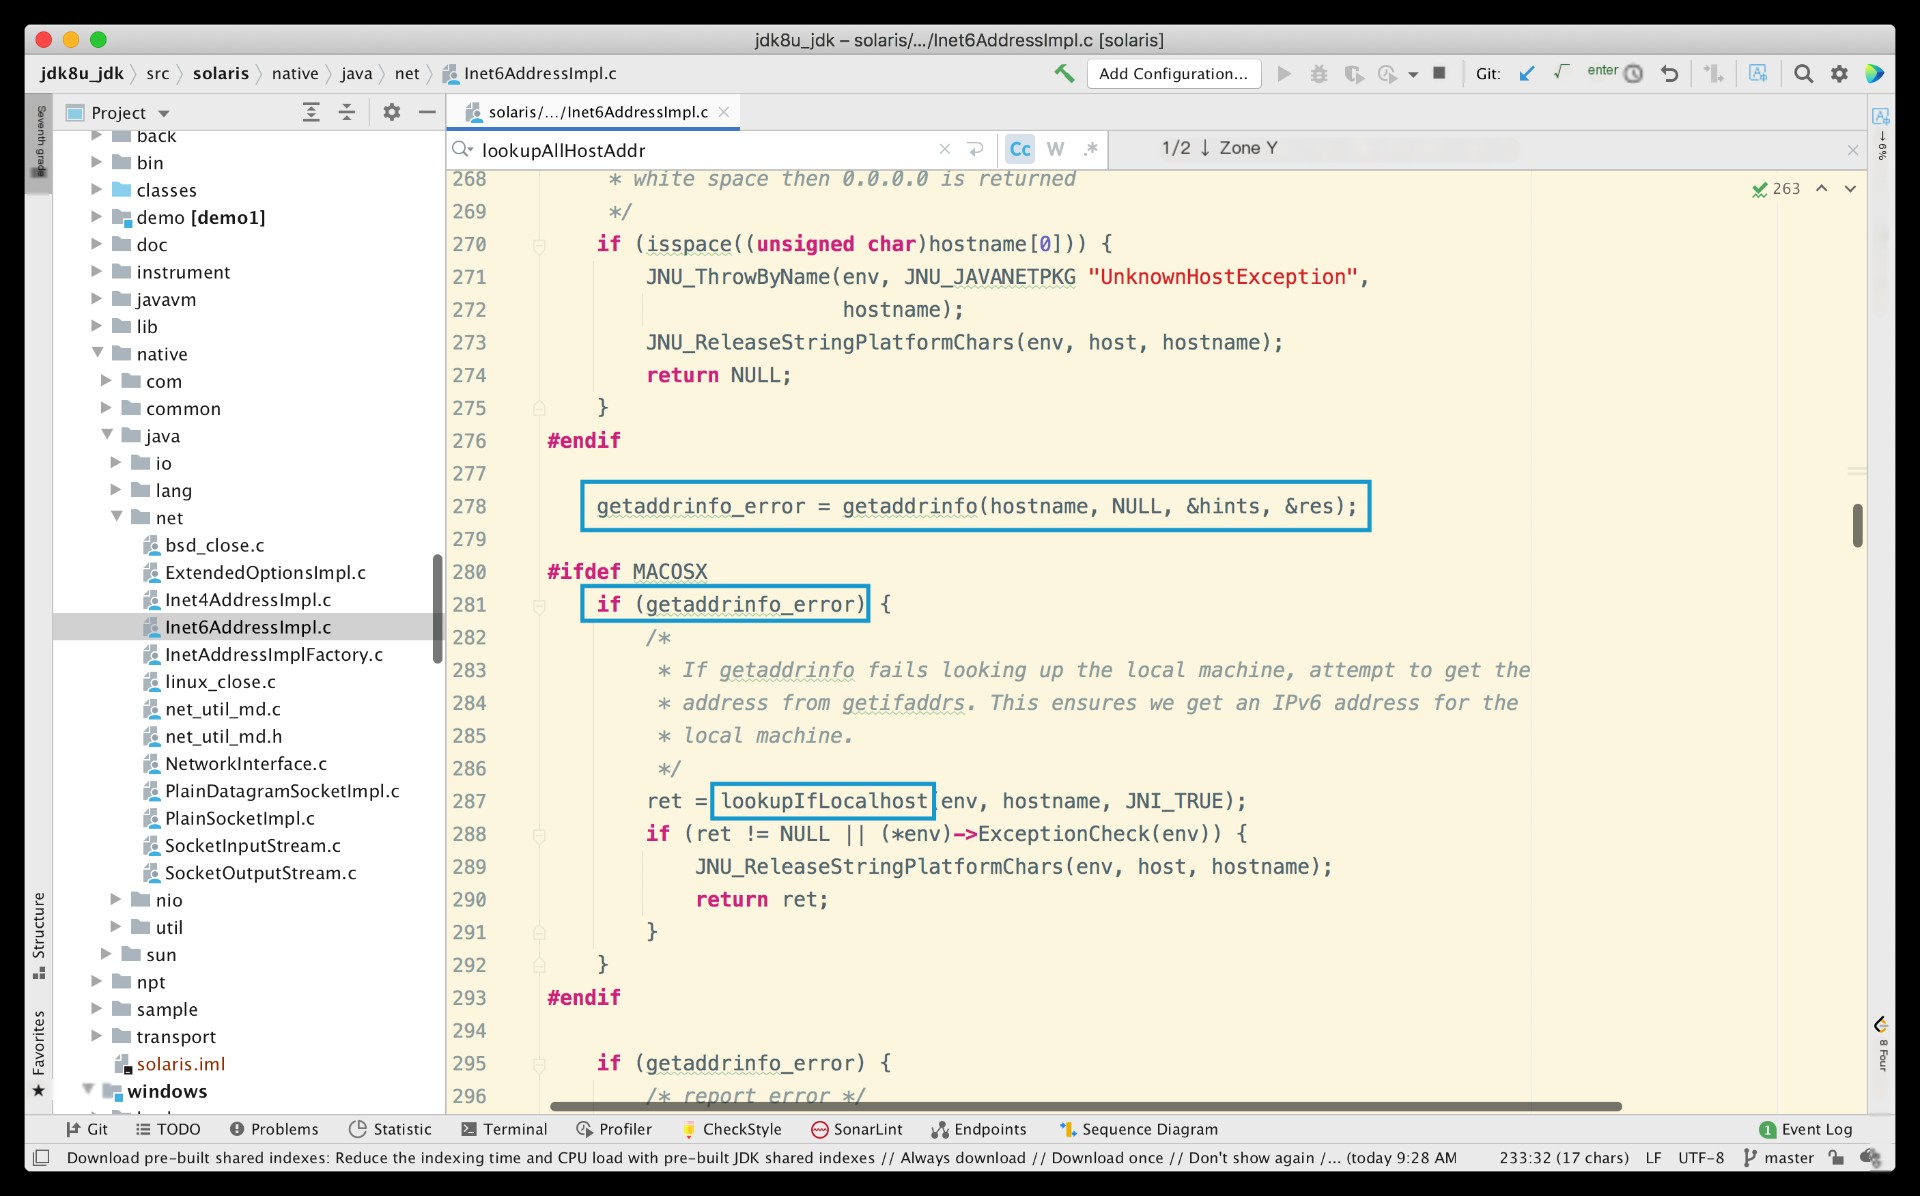
Task: Click LF line separator in status bar
Action: (x=1653, y=1157)
